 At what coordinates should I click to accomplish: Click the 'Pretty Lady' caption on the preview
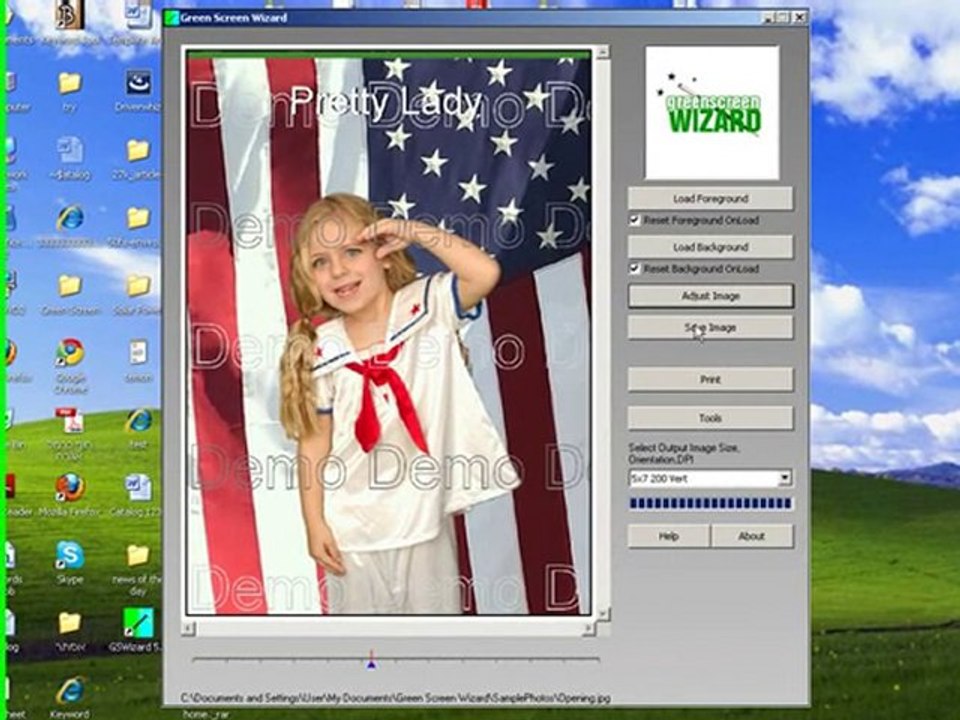[x=385, y=102]
